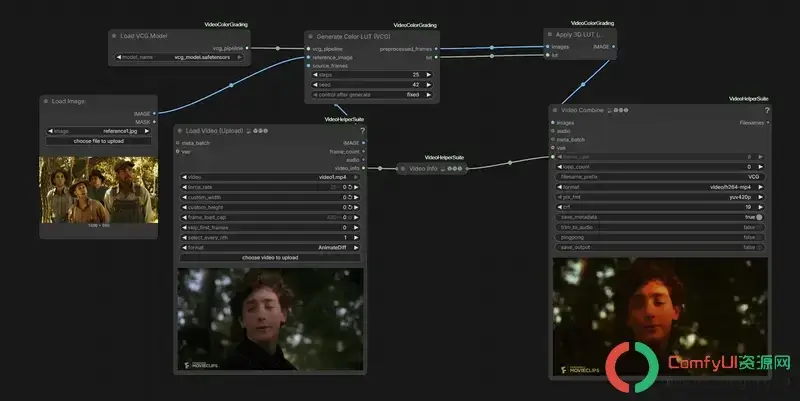Collapse the Apply 3D LUT node
Viewport: 800px width, 401px height.
pos(549,35)
